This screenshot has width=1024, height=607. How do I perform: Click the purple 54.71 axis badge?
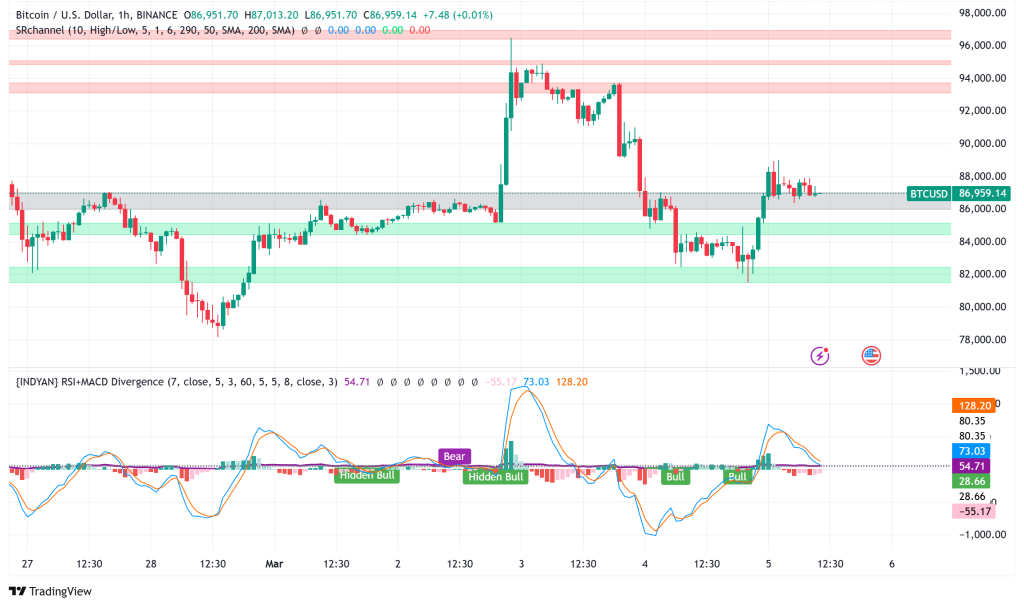click(x=971, y=466)
